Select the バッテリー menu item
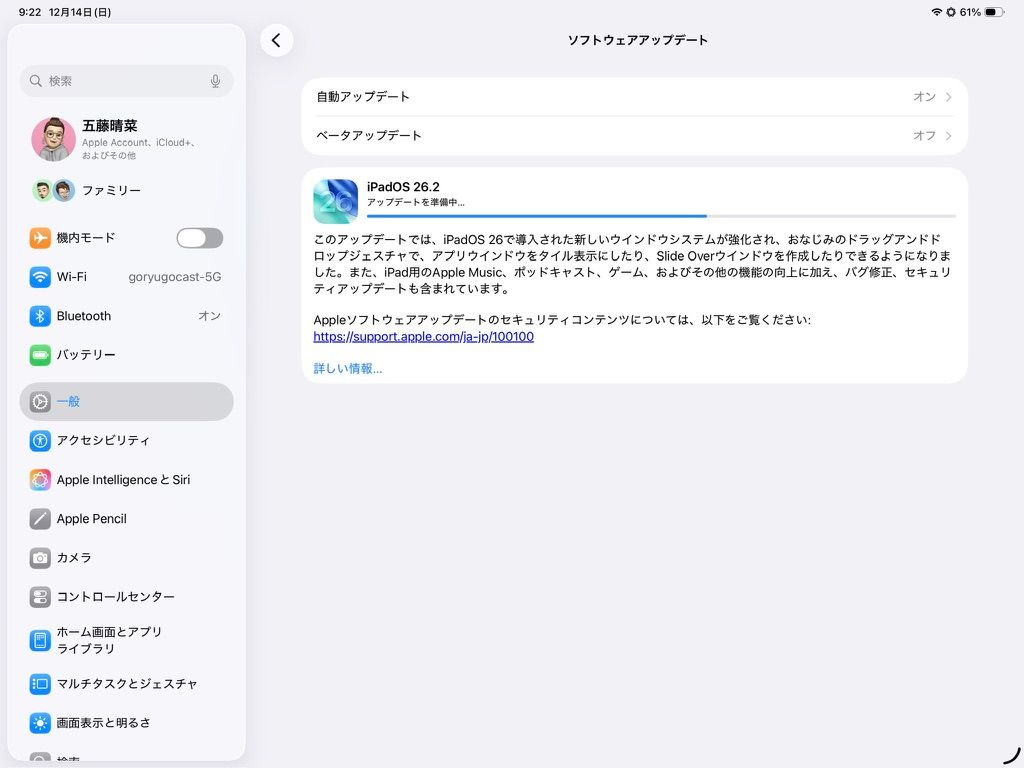The height and width of the screenshot is (768, 1024). [x=127, y=355]
